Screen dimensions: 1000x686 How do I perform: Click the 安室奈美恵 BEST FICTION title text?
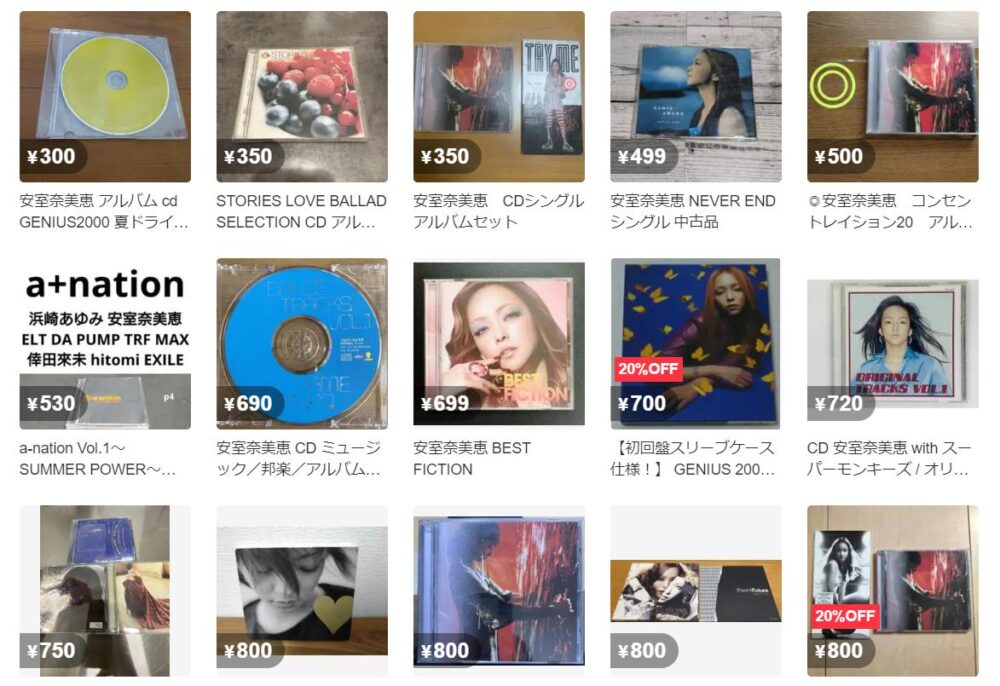472,459
